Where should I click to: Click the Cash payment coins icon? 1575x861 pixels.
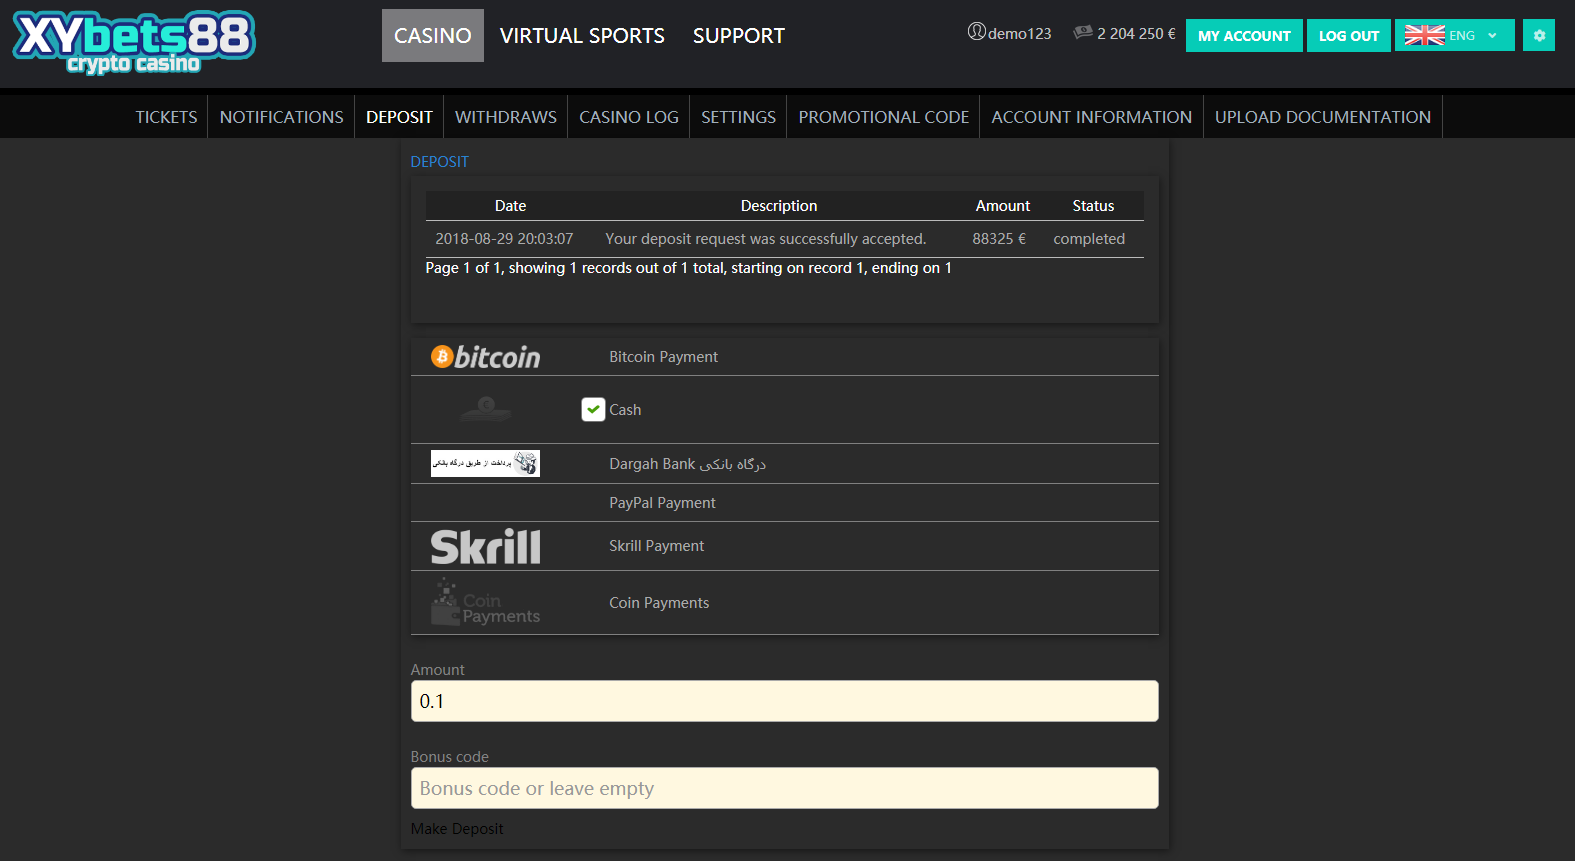coord(485,409)
